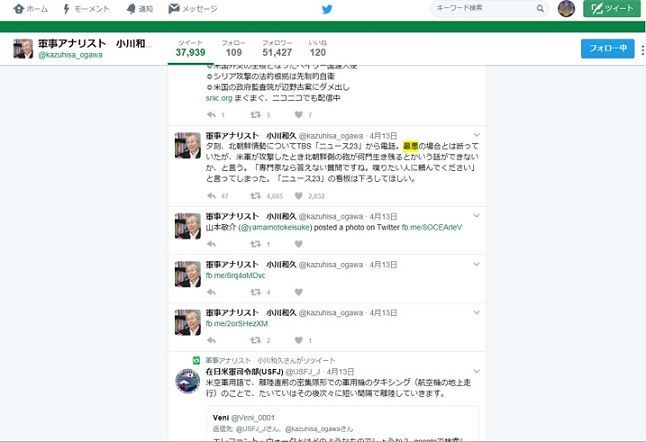Like the sriic.org tweet with 7 likes

(299, 115)
